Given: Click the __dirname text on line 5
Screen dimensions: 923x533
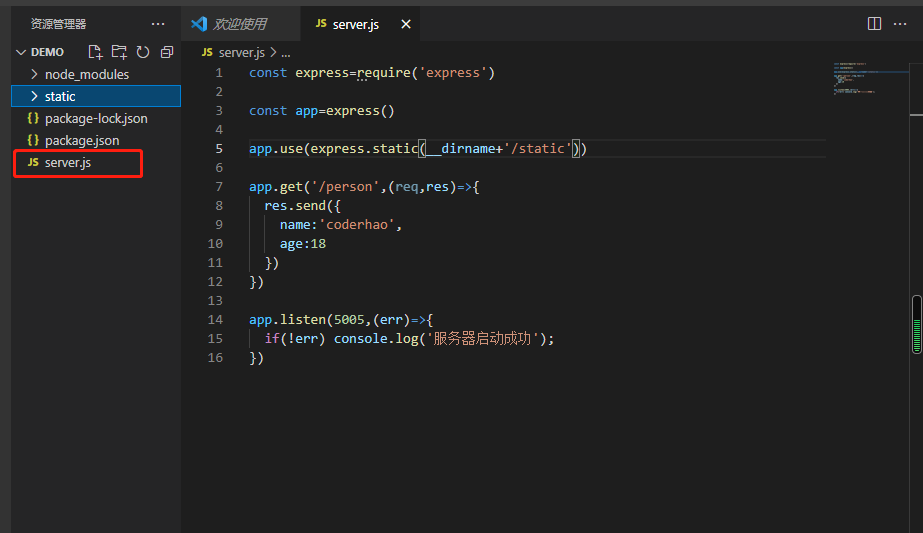Looking at the screenshot, I should (461, 148).
